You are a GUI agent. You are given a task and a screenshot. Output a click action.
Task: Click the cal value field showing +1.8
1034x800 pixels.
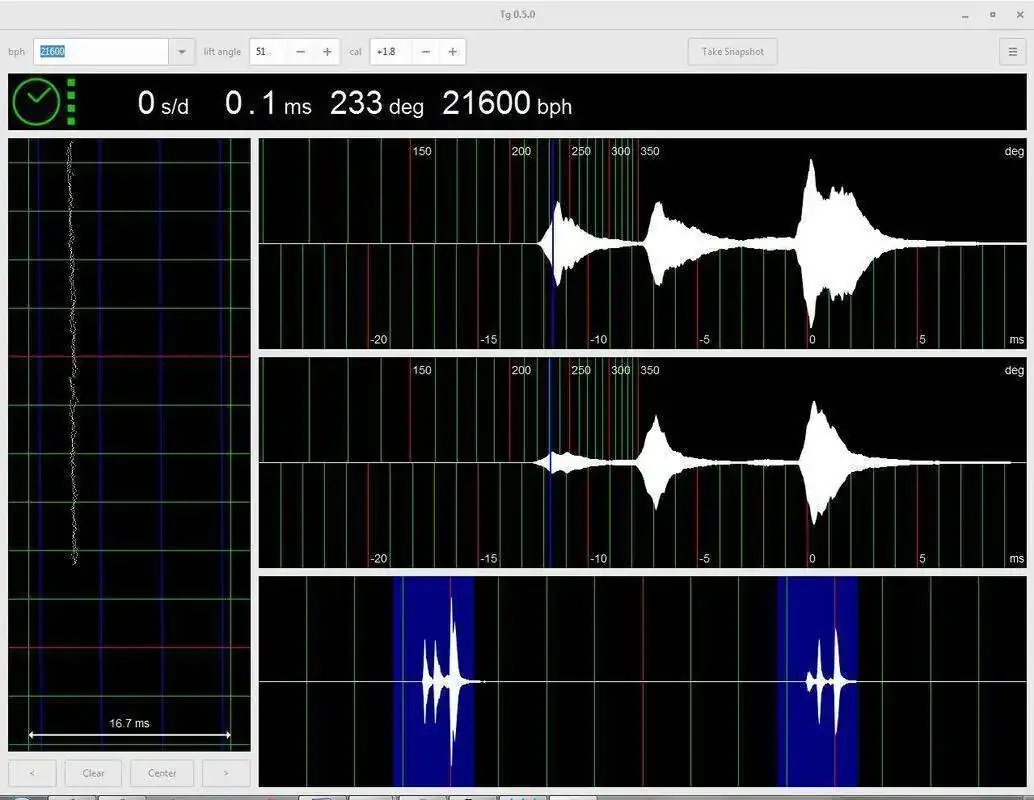391,52
